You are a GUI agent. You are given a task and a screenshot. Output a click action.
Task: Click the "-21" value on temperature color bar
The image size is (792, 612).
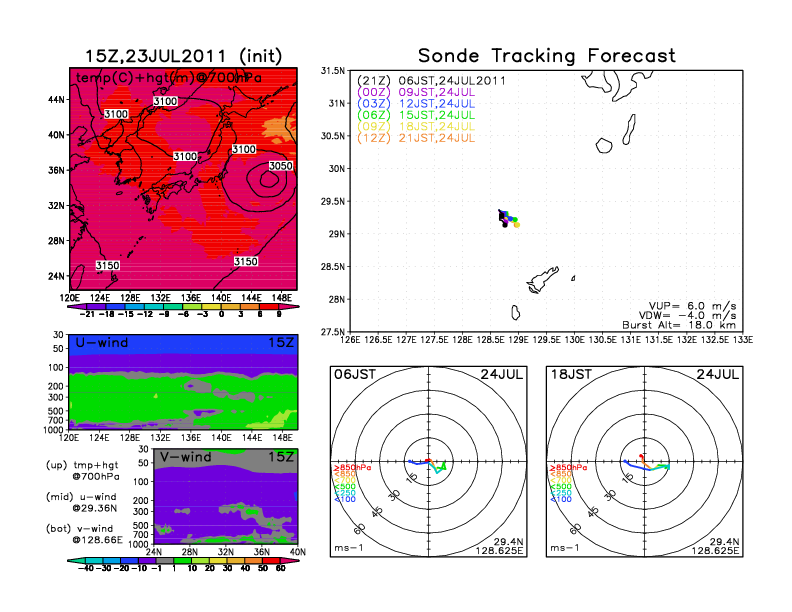tap(87, 314)
